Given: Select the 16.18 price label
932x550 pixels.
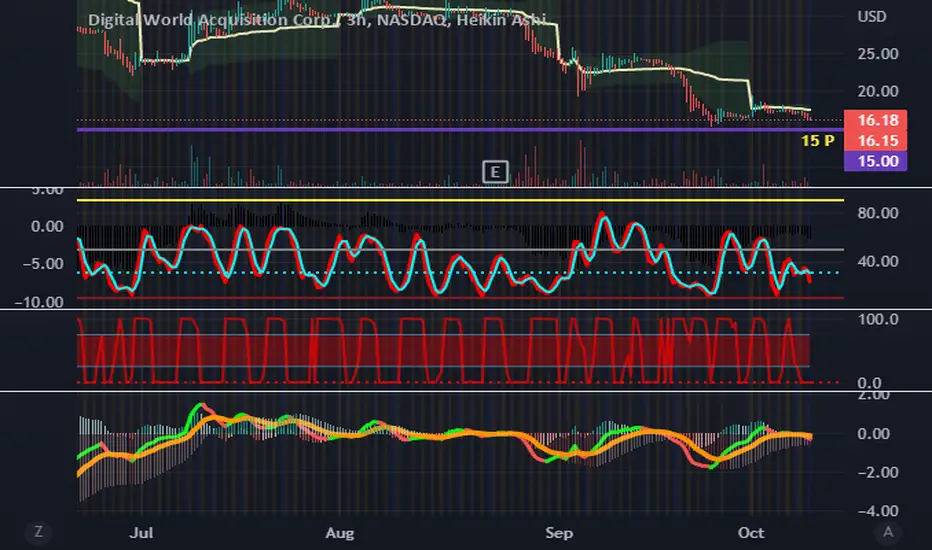Looking at the screenshot, I should [876, 120].
